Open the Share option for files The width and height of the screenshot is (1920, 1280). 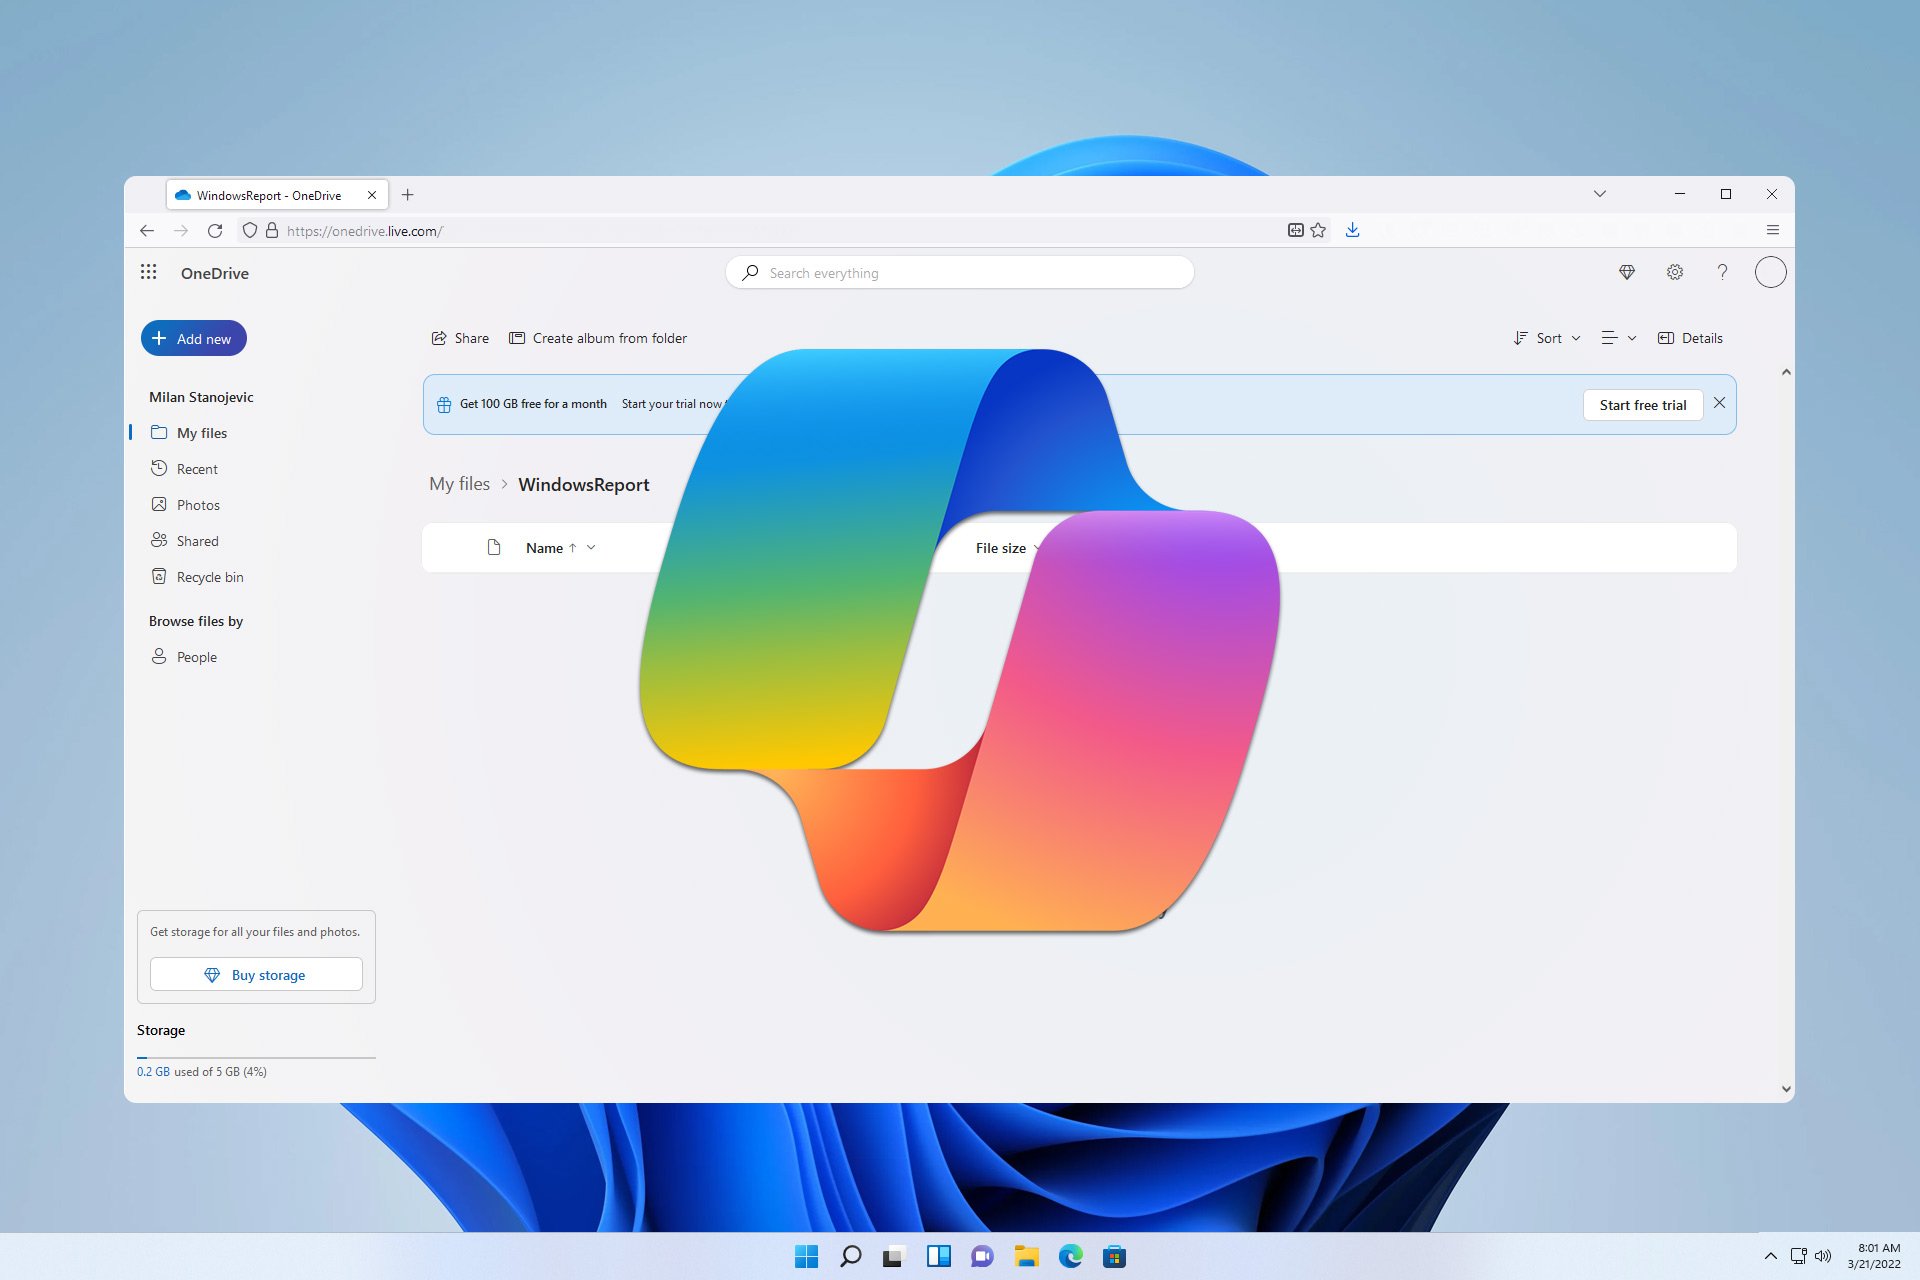459,337
